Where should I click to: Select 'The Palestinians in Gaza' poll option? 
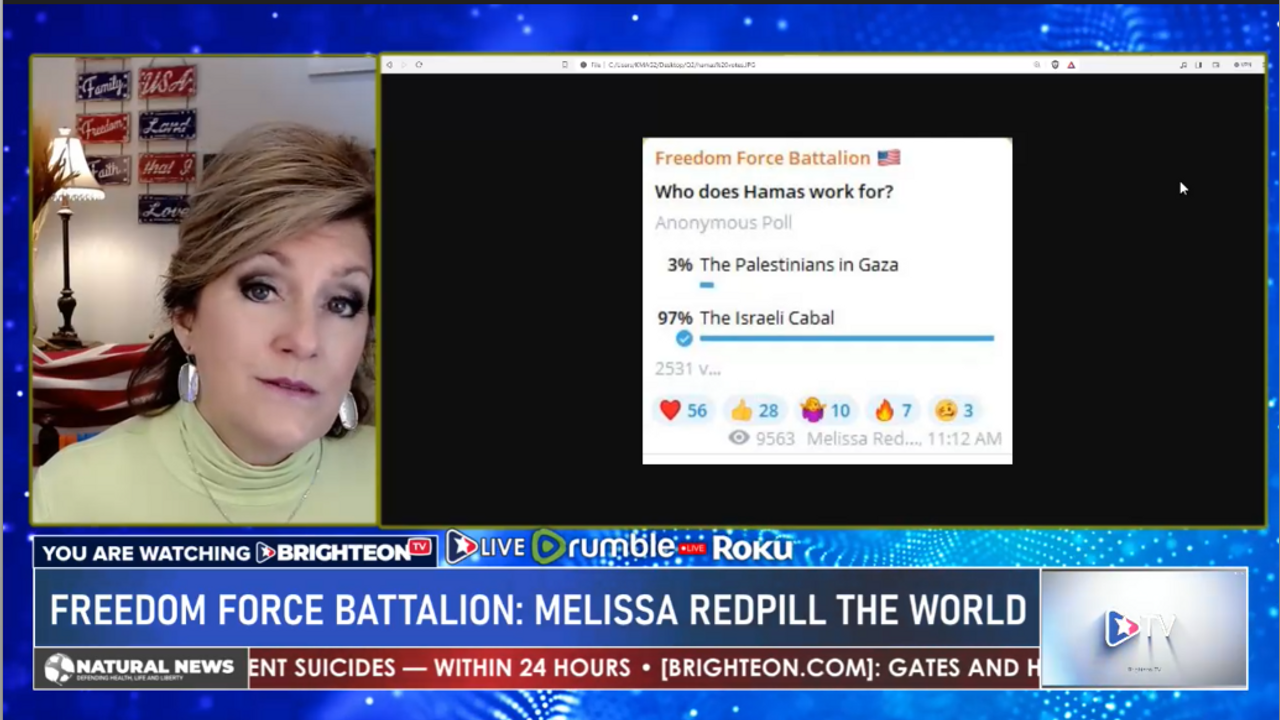point(798,265)
